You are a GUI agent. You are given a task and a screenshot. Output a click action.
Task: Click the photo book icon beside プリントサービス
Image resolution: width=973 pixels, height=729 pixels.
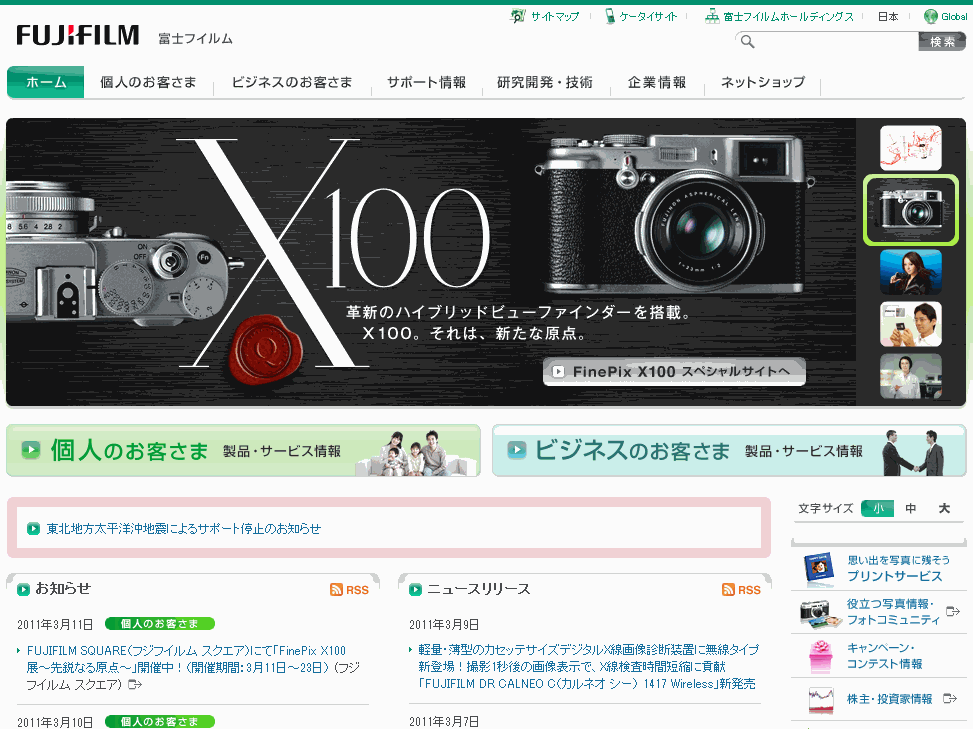click(x=819, y=569)
